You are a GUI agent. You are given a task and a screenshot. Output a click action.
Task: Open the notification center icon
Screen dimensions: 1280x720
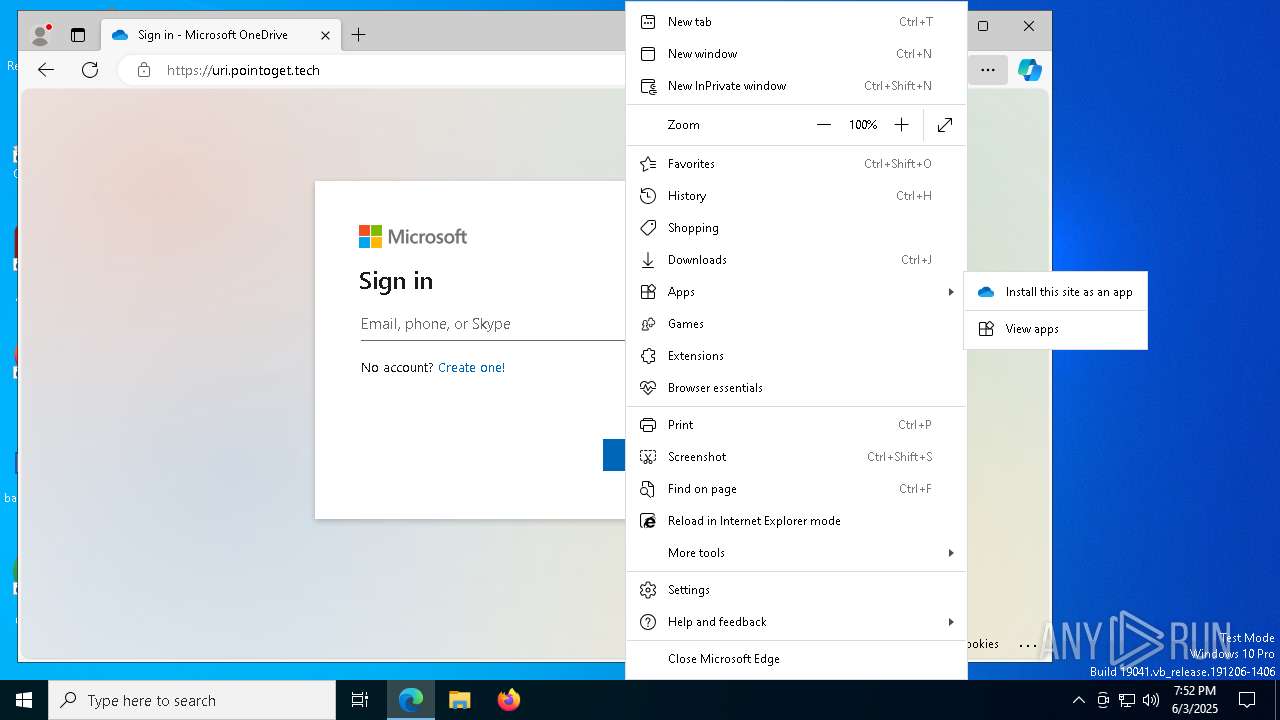click(x=1247, y=700)
